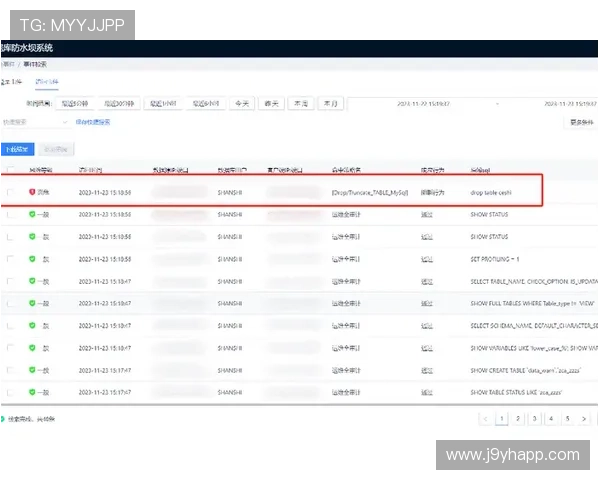This screenshot has height=480, width=600.
Task: Toggle the select-all checkbox in table header
Action: click(x=10, y=170)
